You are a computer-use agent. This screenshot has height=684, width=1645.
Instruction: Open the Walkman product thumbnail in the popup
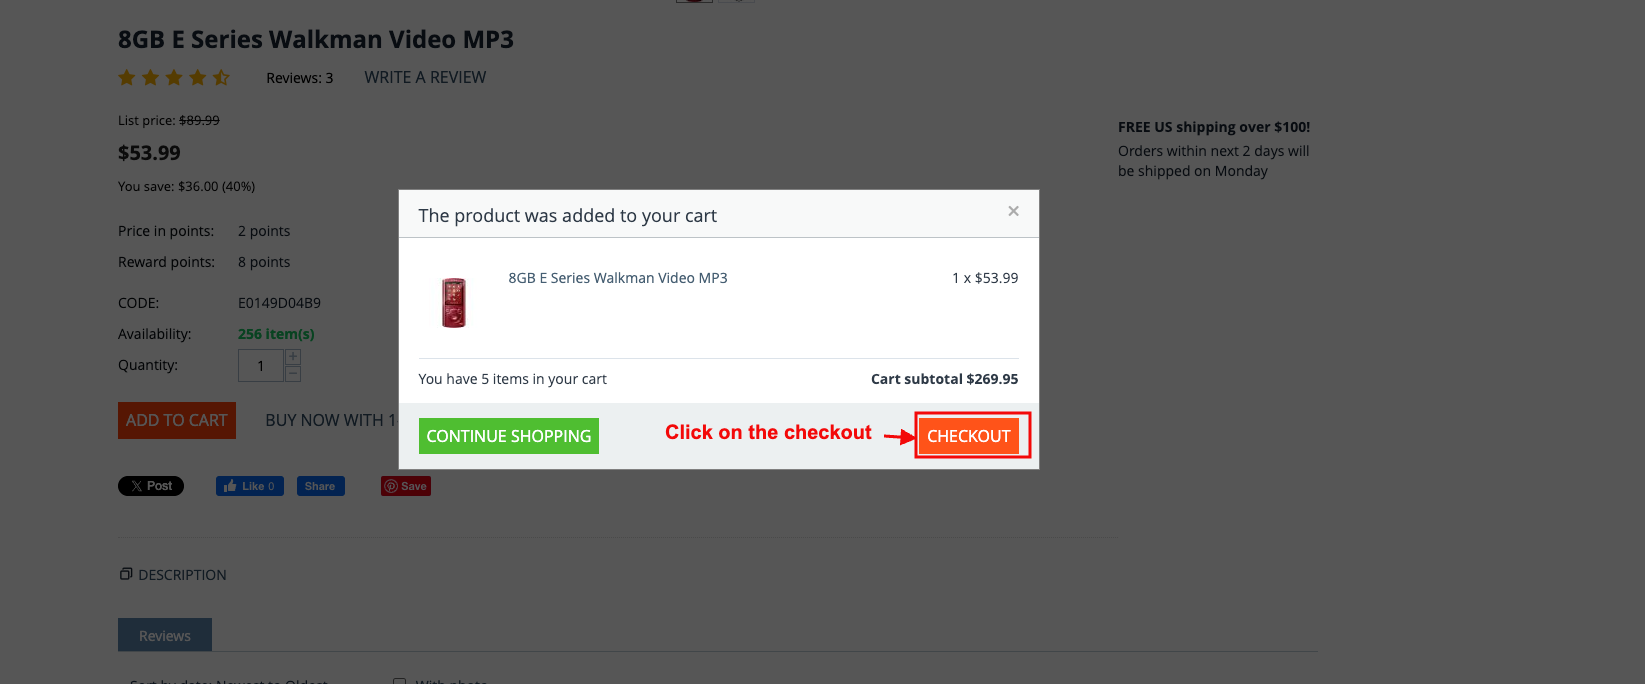(x=454, y=302)
